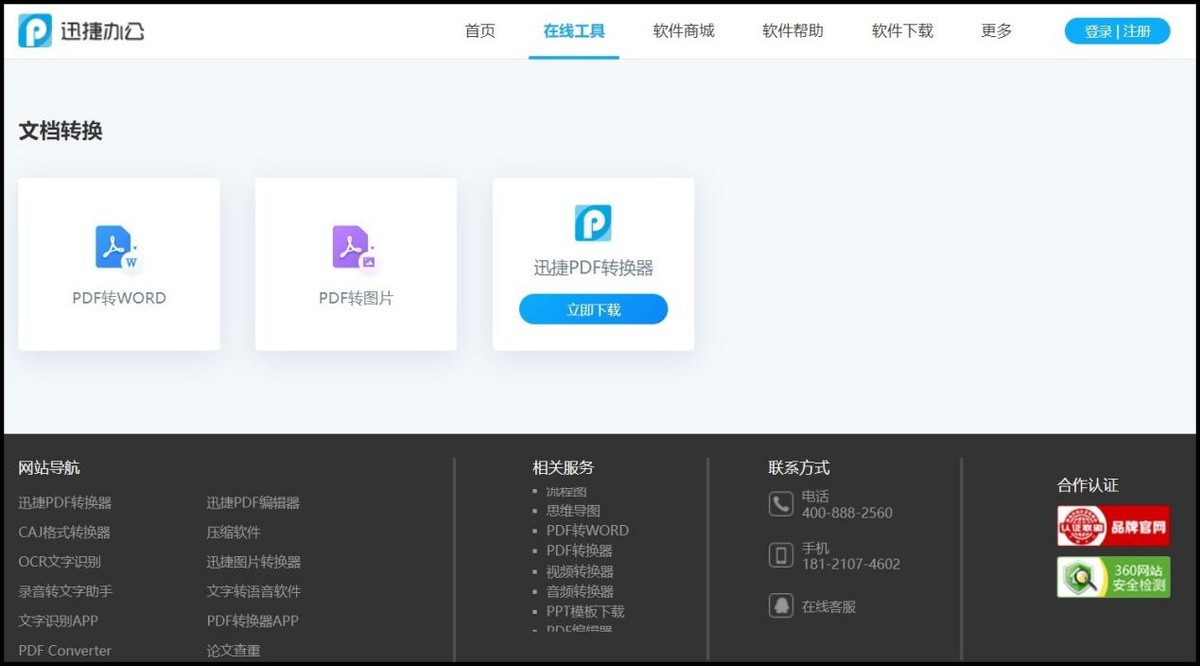Click the 合作认证 heading

click(x=1088, y=485)
